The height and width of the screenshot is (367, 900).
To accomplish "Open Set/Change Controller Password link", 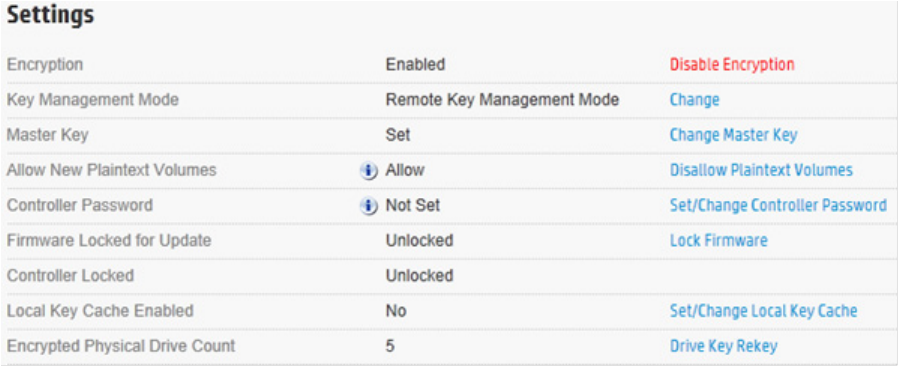I will [x=778, y=205].
